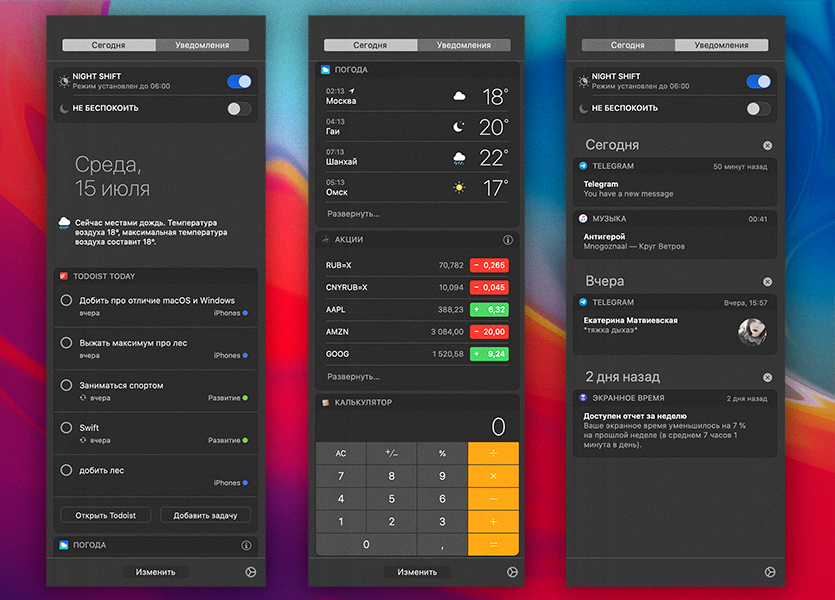Click the percent key on the calculator
The width and height of the screenshot is (835, 600).
point(442,453)
